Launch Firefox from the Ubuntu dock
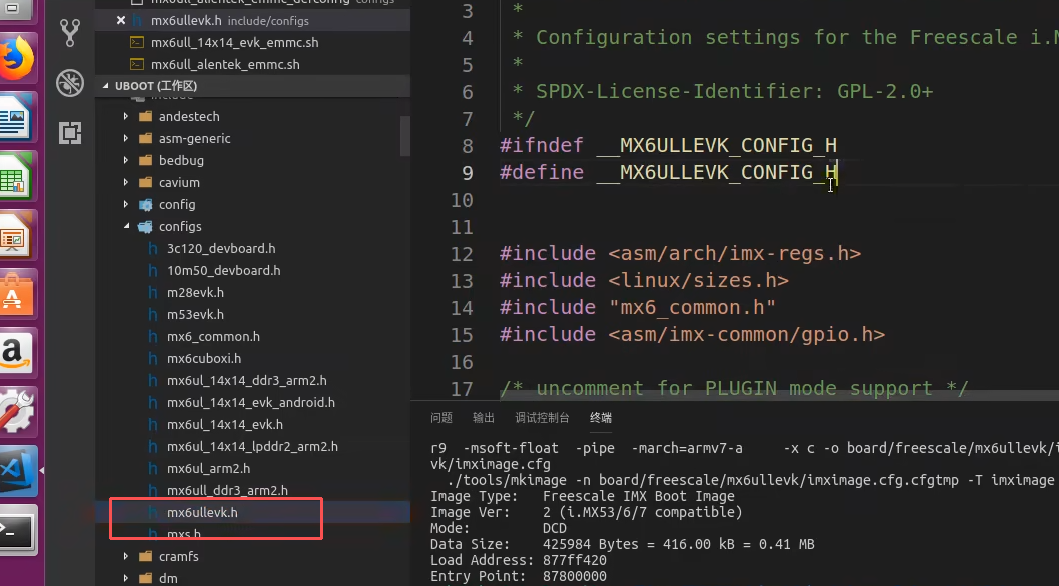Viewport: 1059px width, 586px height. tap(18, 59)
